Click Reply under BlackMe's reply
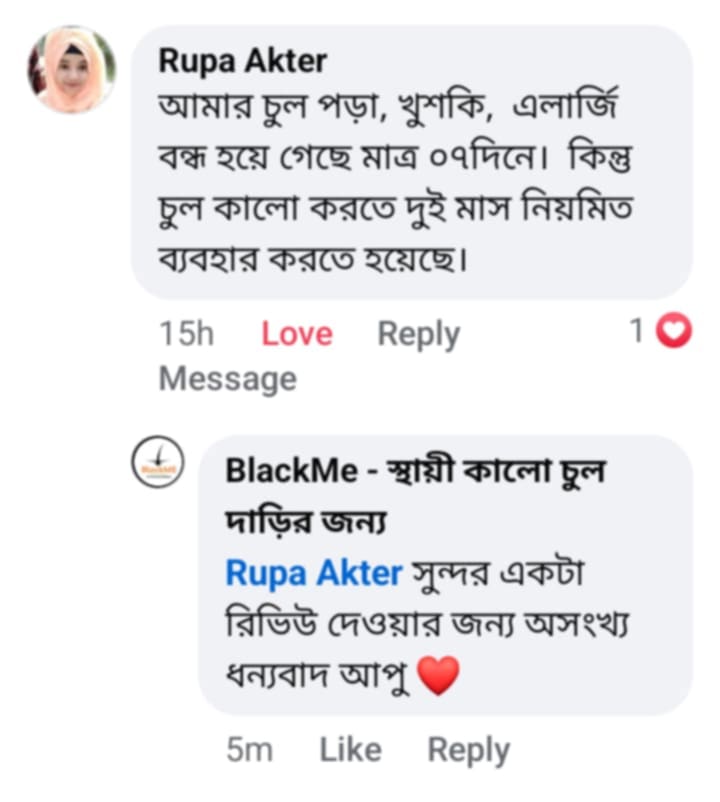This screenshot has width=720, height=802. coord(469,748)
